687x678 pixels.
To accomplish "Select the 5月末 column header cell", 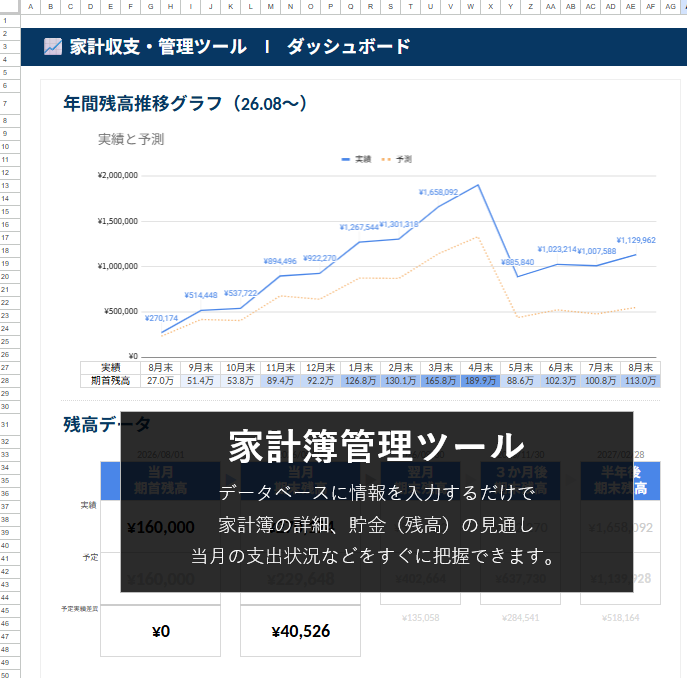I will click(521, 368).
